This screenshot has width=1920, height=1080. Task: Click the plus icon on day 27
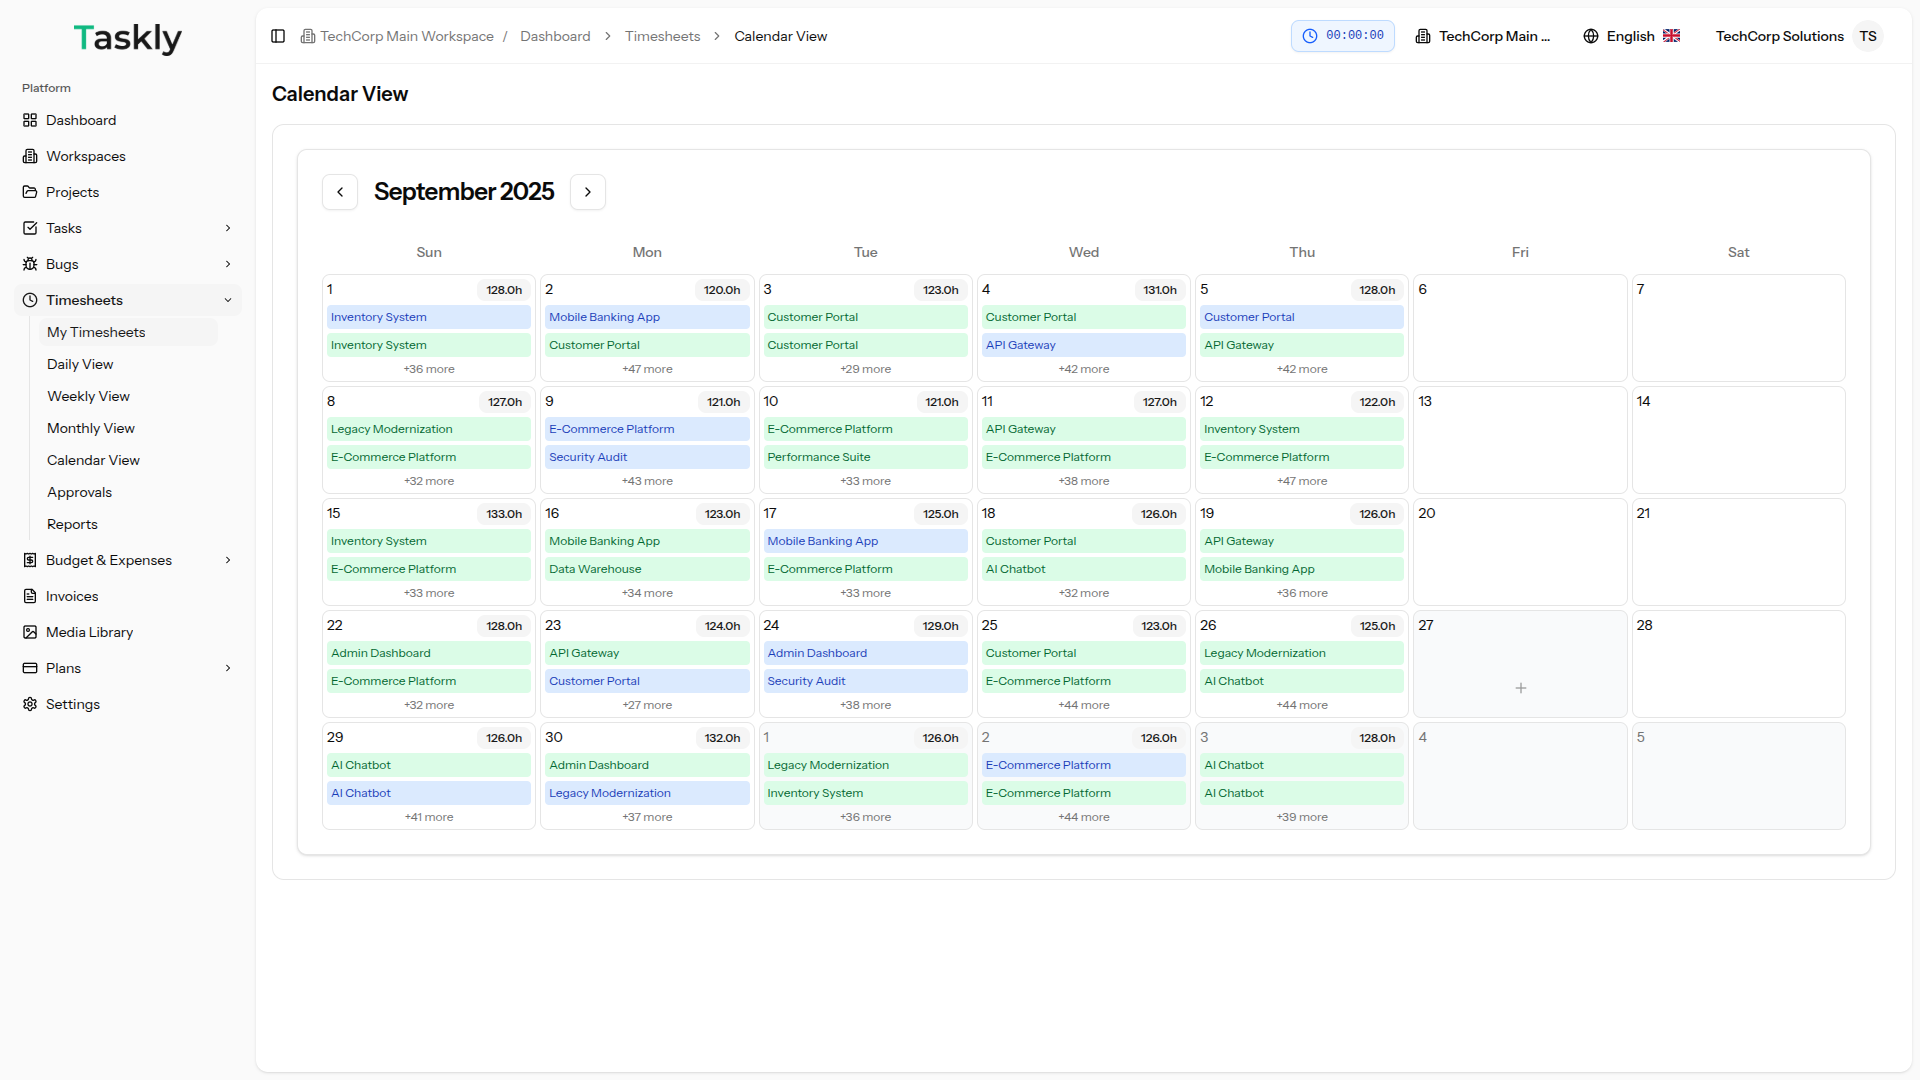tap(1520, 688)
